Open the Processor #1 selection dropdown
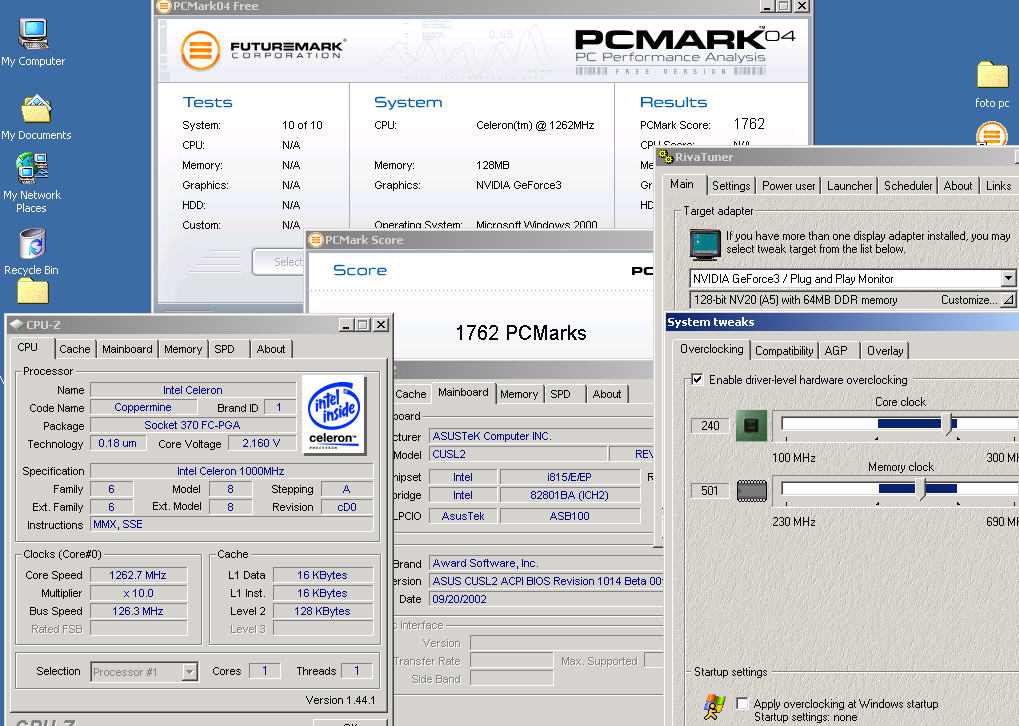The height and width of the screenshot is (726, 1019). (x=190, y=671)
